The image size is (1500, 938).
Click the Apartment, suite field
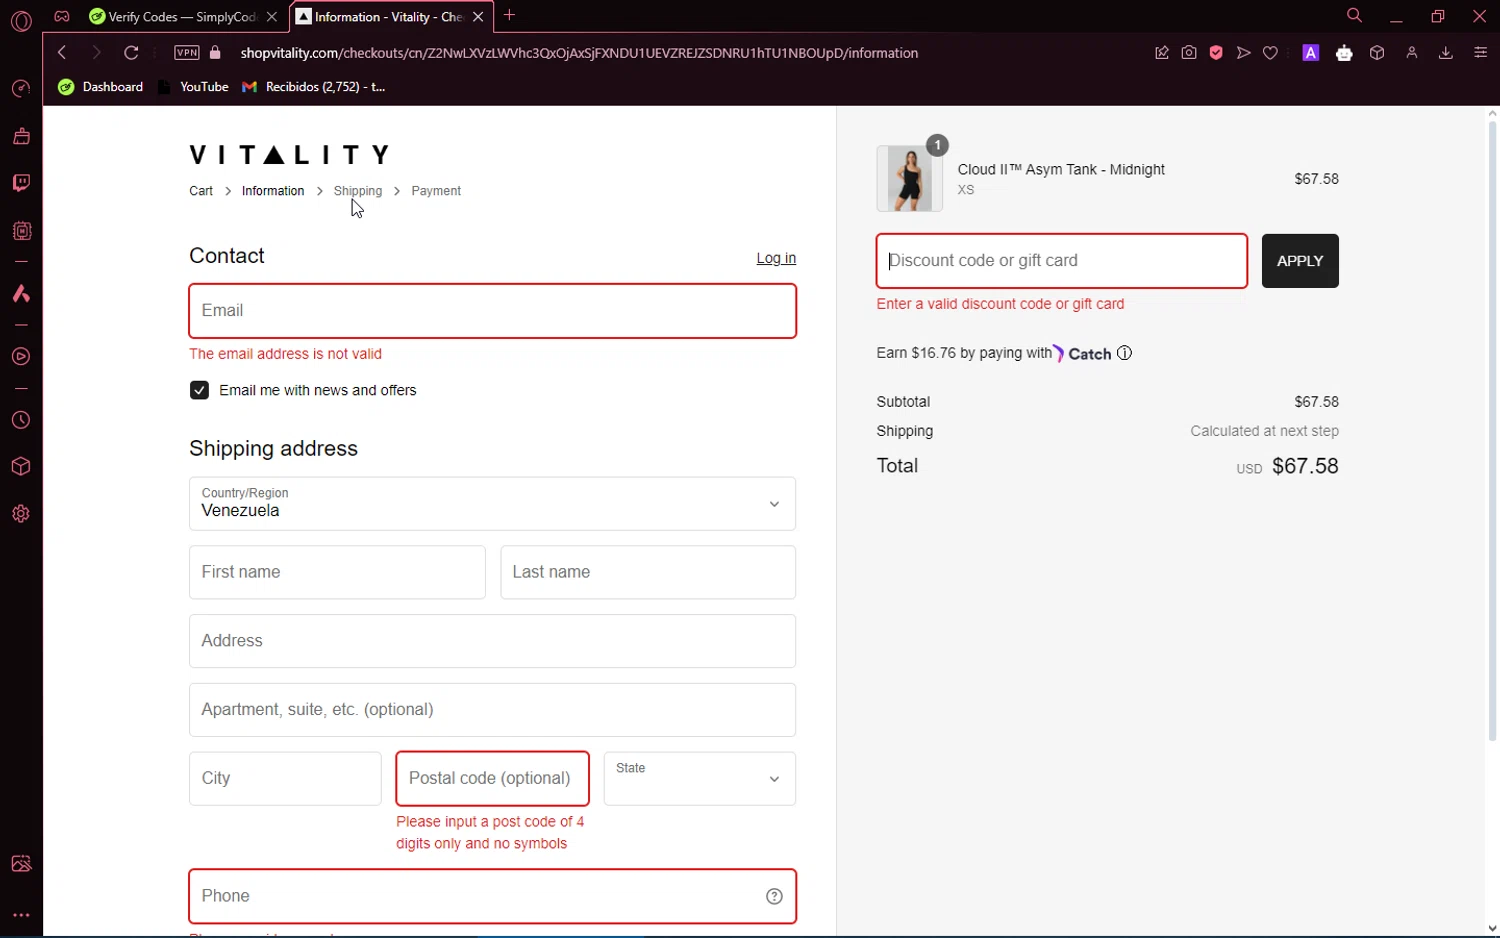click(492, 710)
